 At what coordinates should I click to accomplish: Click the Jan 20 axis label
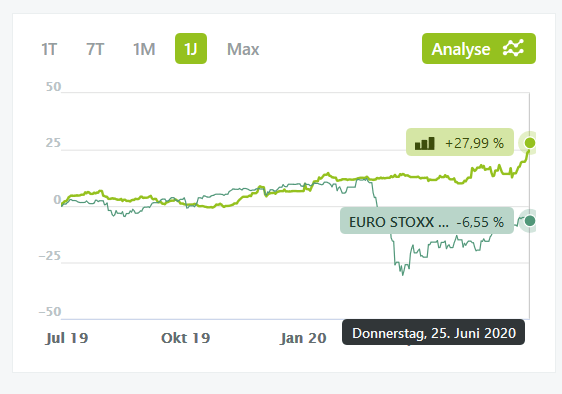tap(303, 338)
